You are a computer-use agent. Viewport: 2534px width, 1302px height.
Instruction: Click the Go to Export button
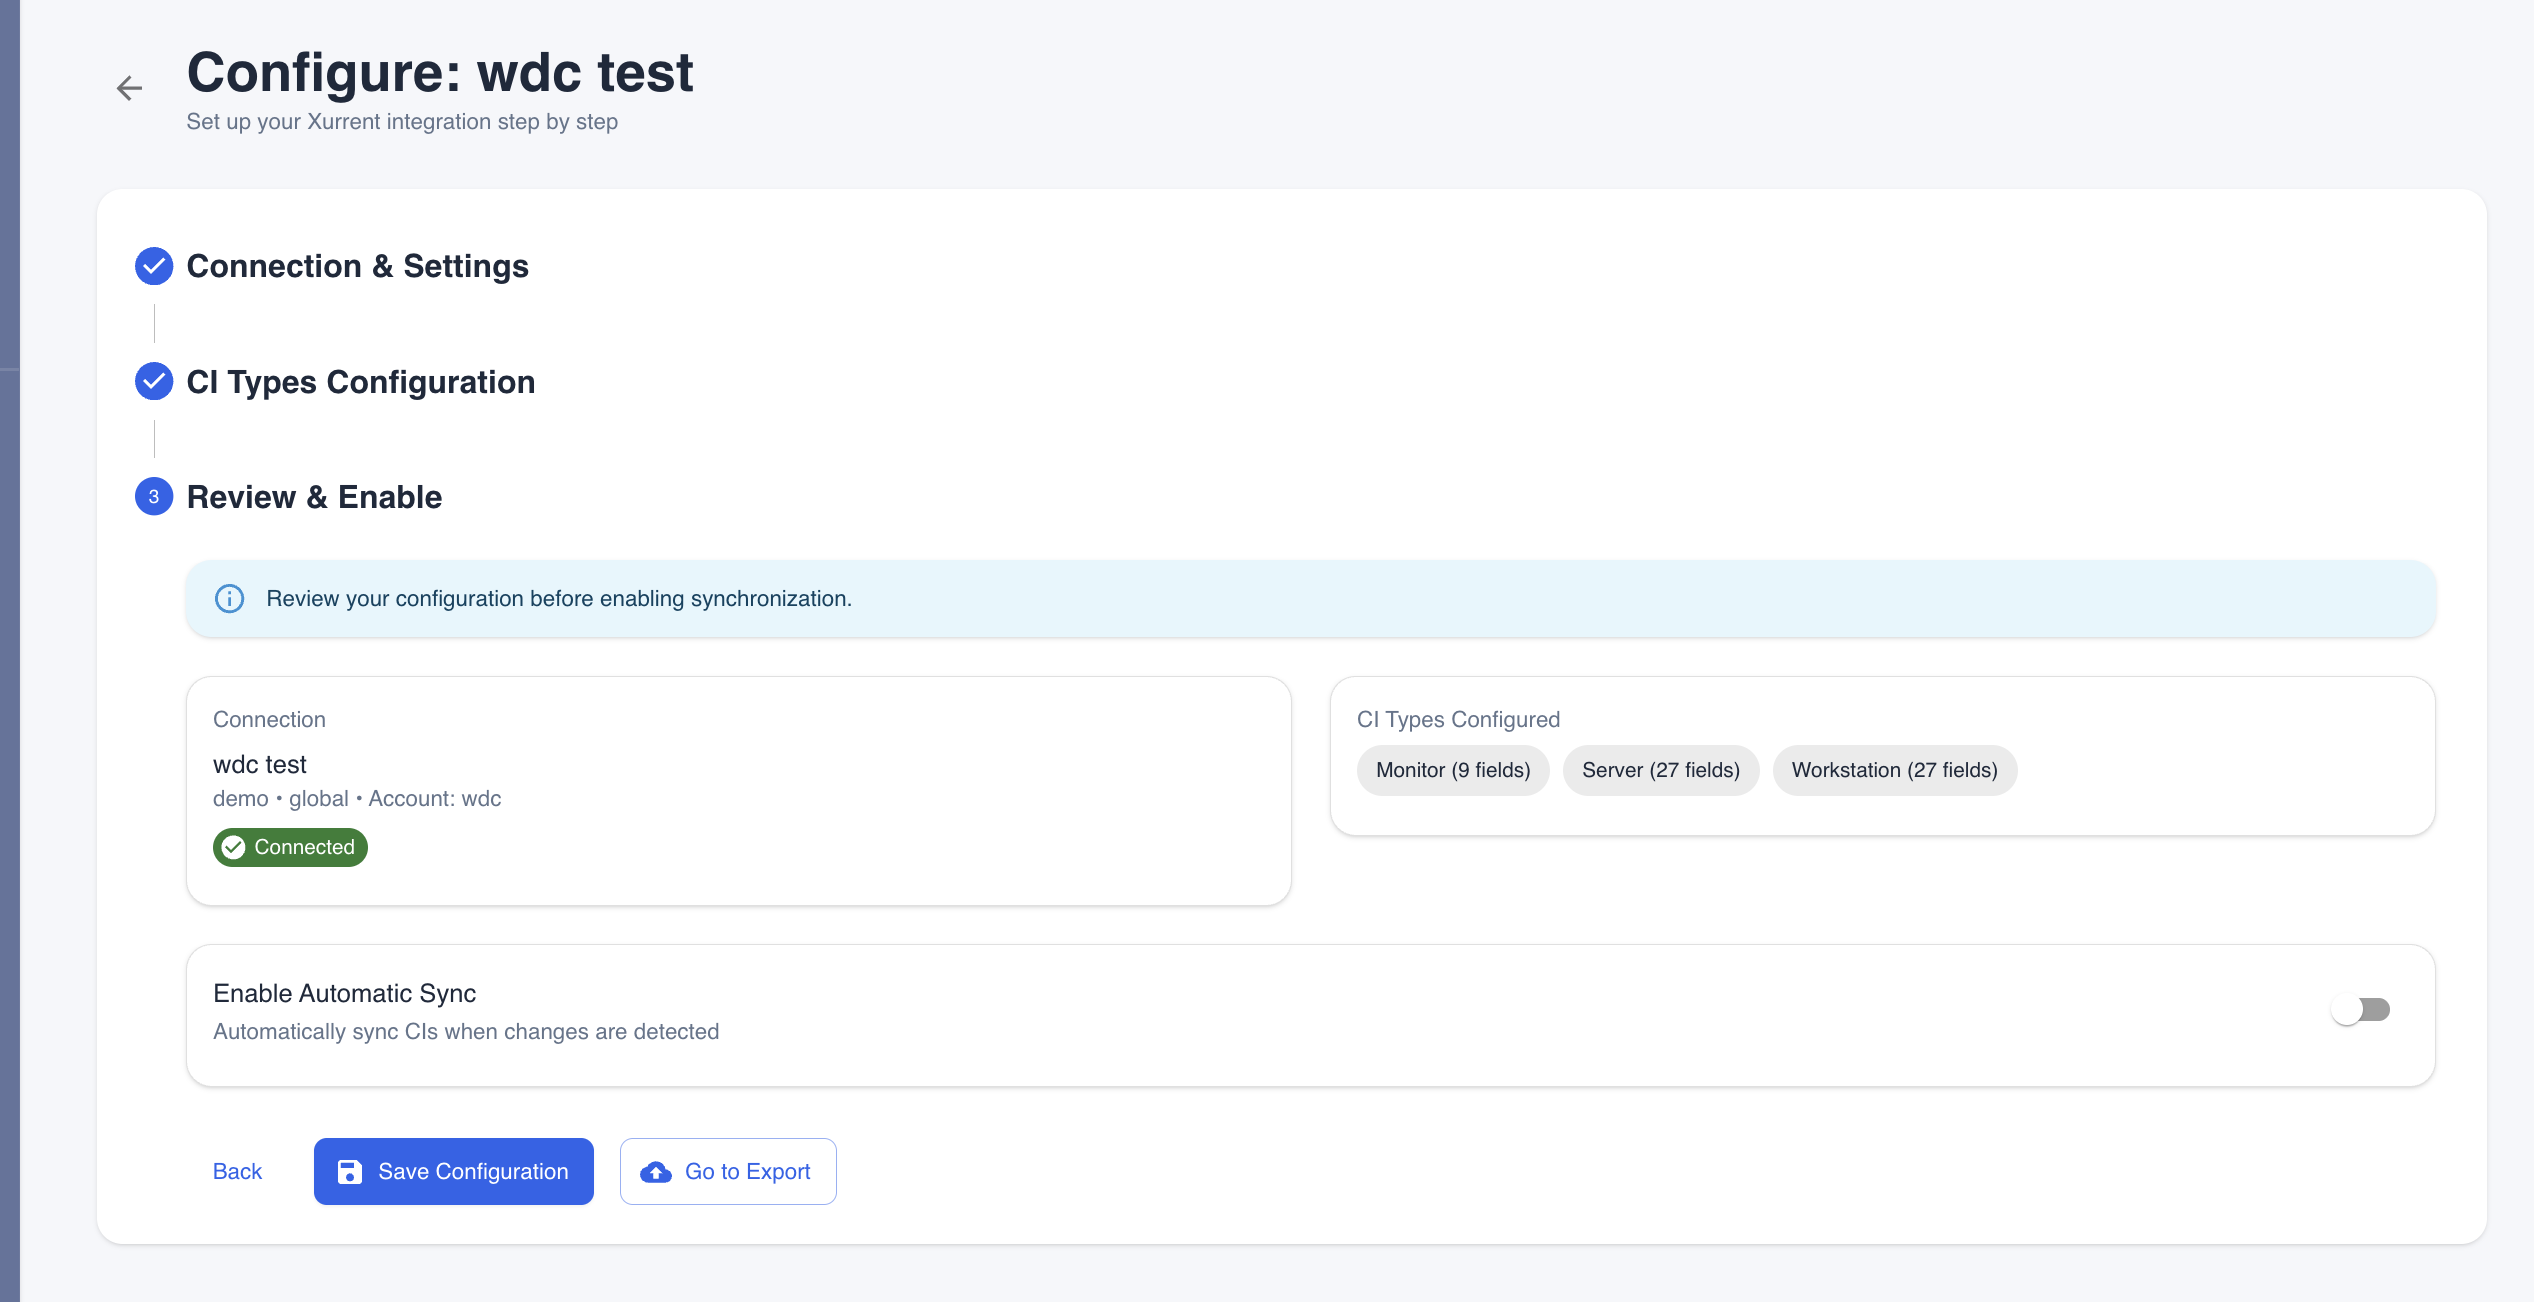click(x=728, y=1171)
